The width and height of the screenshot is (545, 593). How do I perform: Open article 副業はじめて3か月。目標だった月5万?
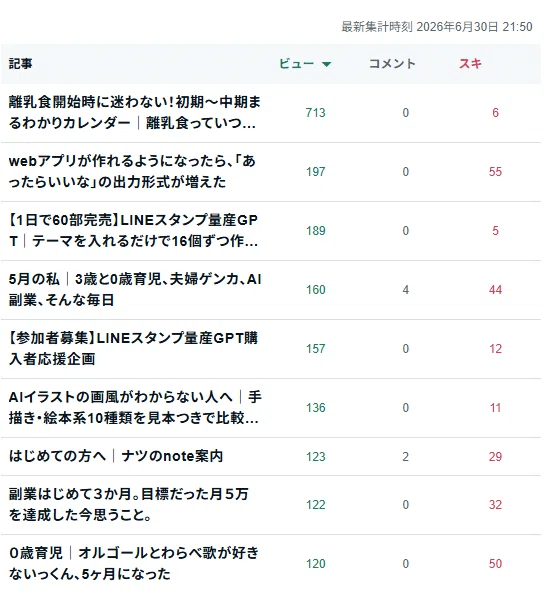(129, 504)
